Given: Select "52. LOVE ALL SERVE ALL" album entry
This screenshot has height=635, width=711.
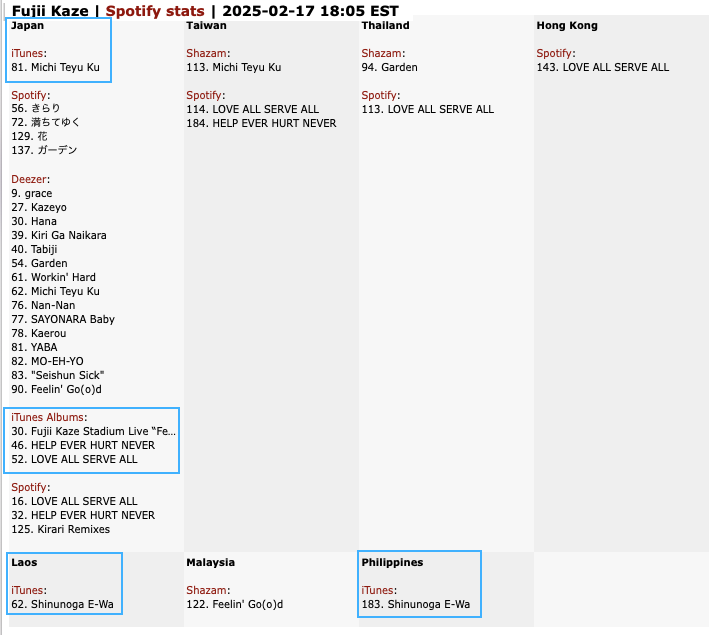Looking at the screenshot, I should click(x=74, y=459).
